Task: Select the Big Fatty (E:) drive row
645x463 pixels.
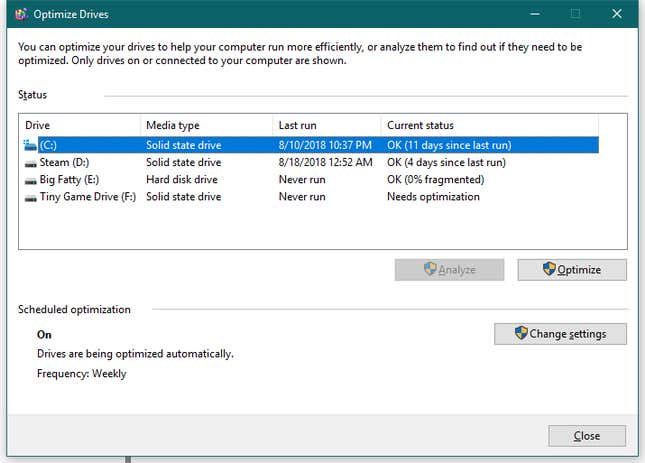Action: [x=311, y=180]
